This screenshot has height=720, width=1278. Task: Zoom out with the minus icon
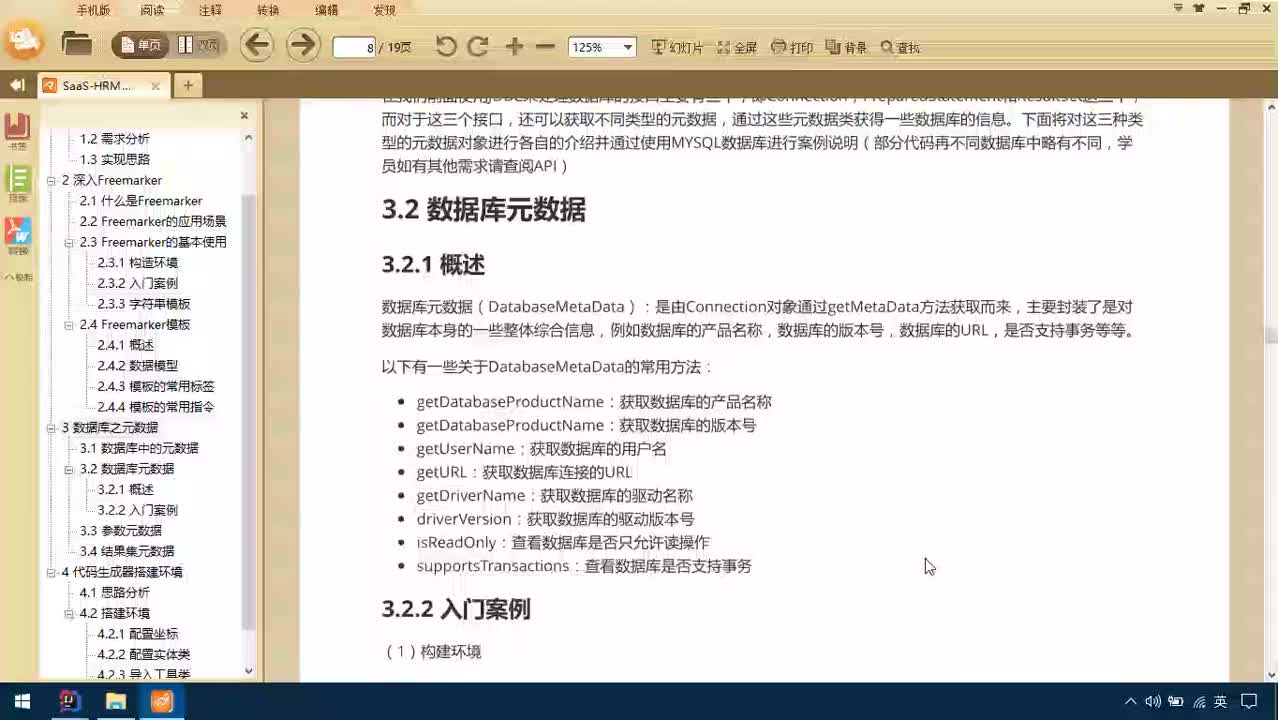545,46
